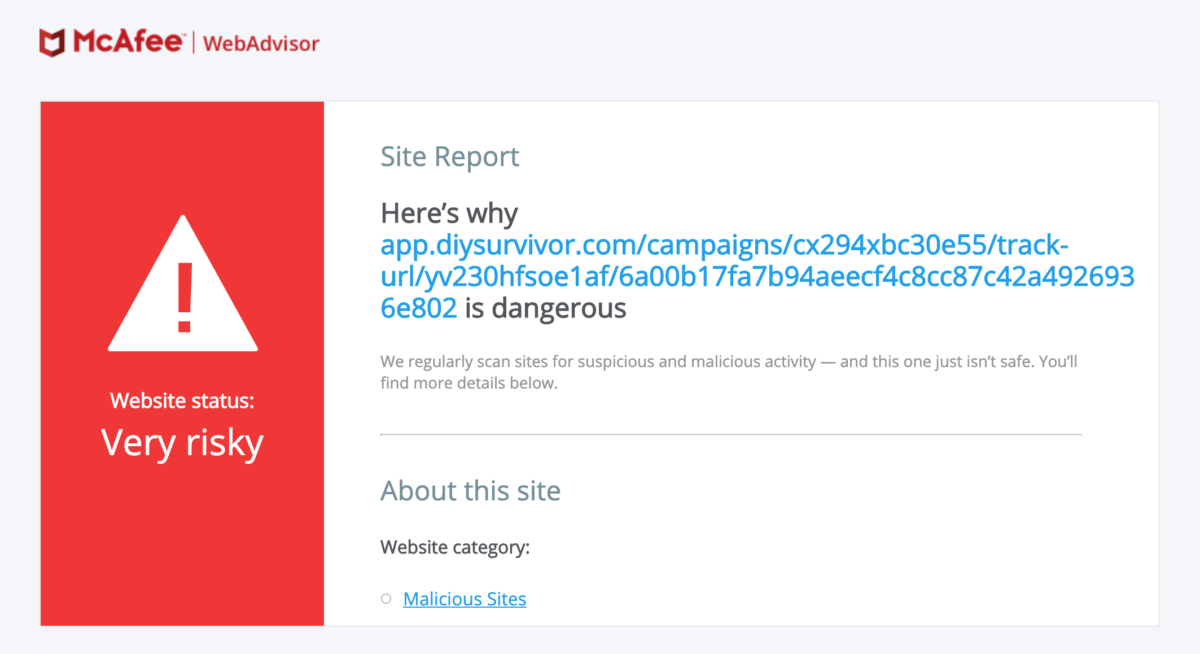Click the vertical separator beside WebAdvisor
This screenshot has height=654, width=1200.
(194, 43)
